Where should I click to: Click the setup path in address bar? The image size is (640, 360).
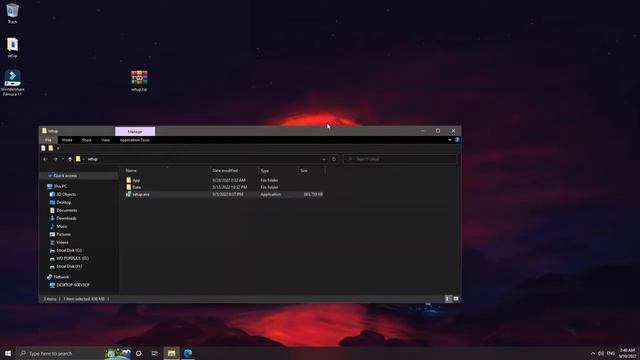(x=93, y=159)
